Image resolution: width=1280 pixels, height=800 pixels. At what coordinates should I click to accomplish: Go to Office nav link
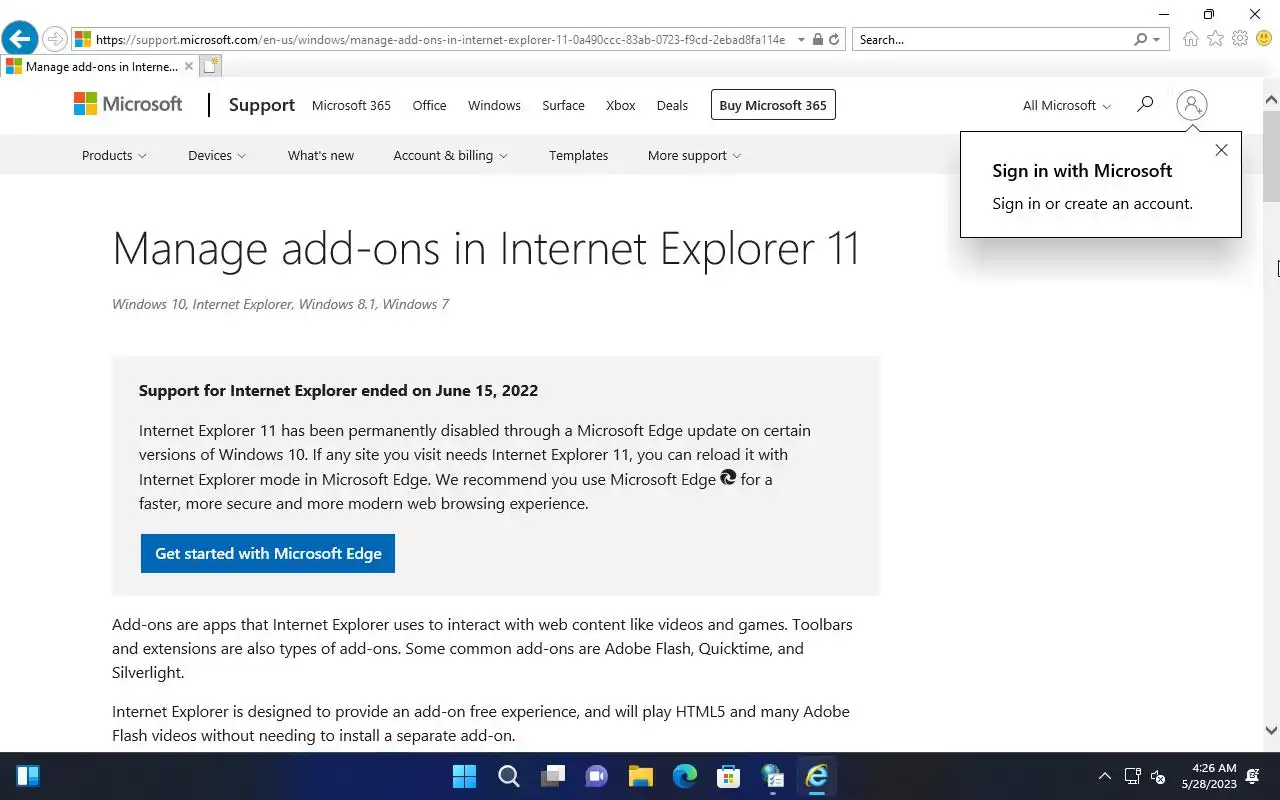pyautogui.click(x=429, y=105)
